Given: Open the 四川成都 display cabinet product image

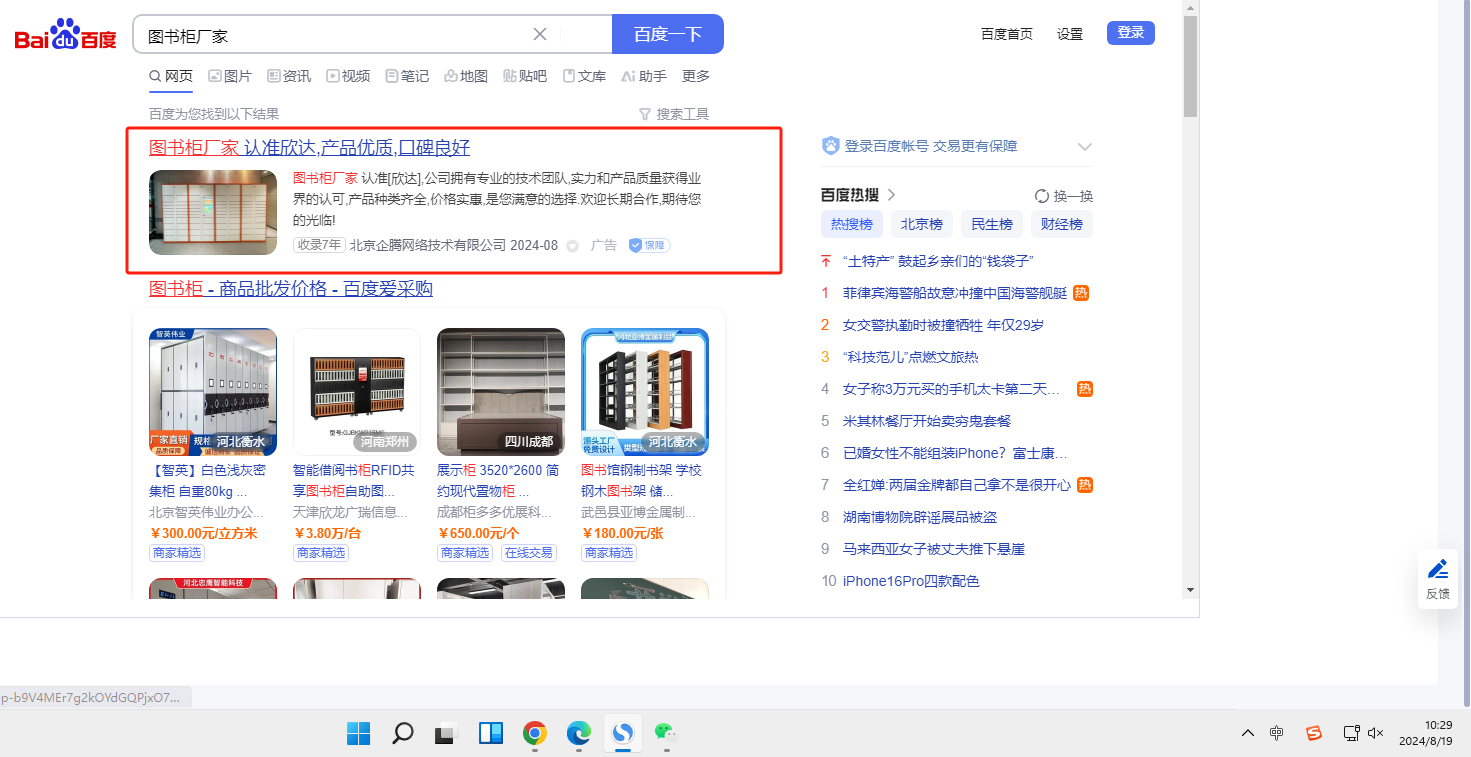Looking at the screenshot, I should point(501,392).
